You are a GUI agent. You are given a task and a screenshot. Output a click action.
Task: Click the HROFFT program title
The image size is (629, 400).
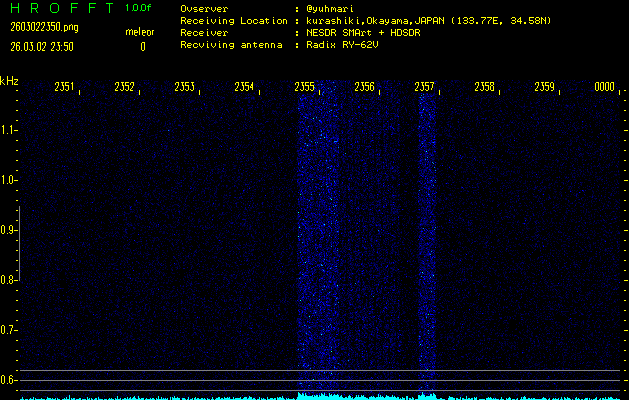[x=62, y=8]
